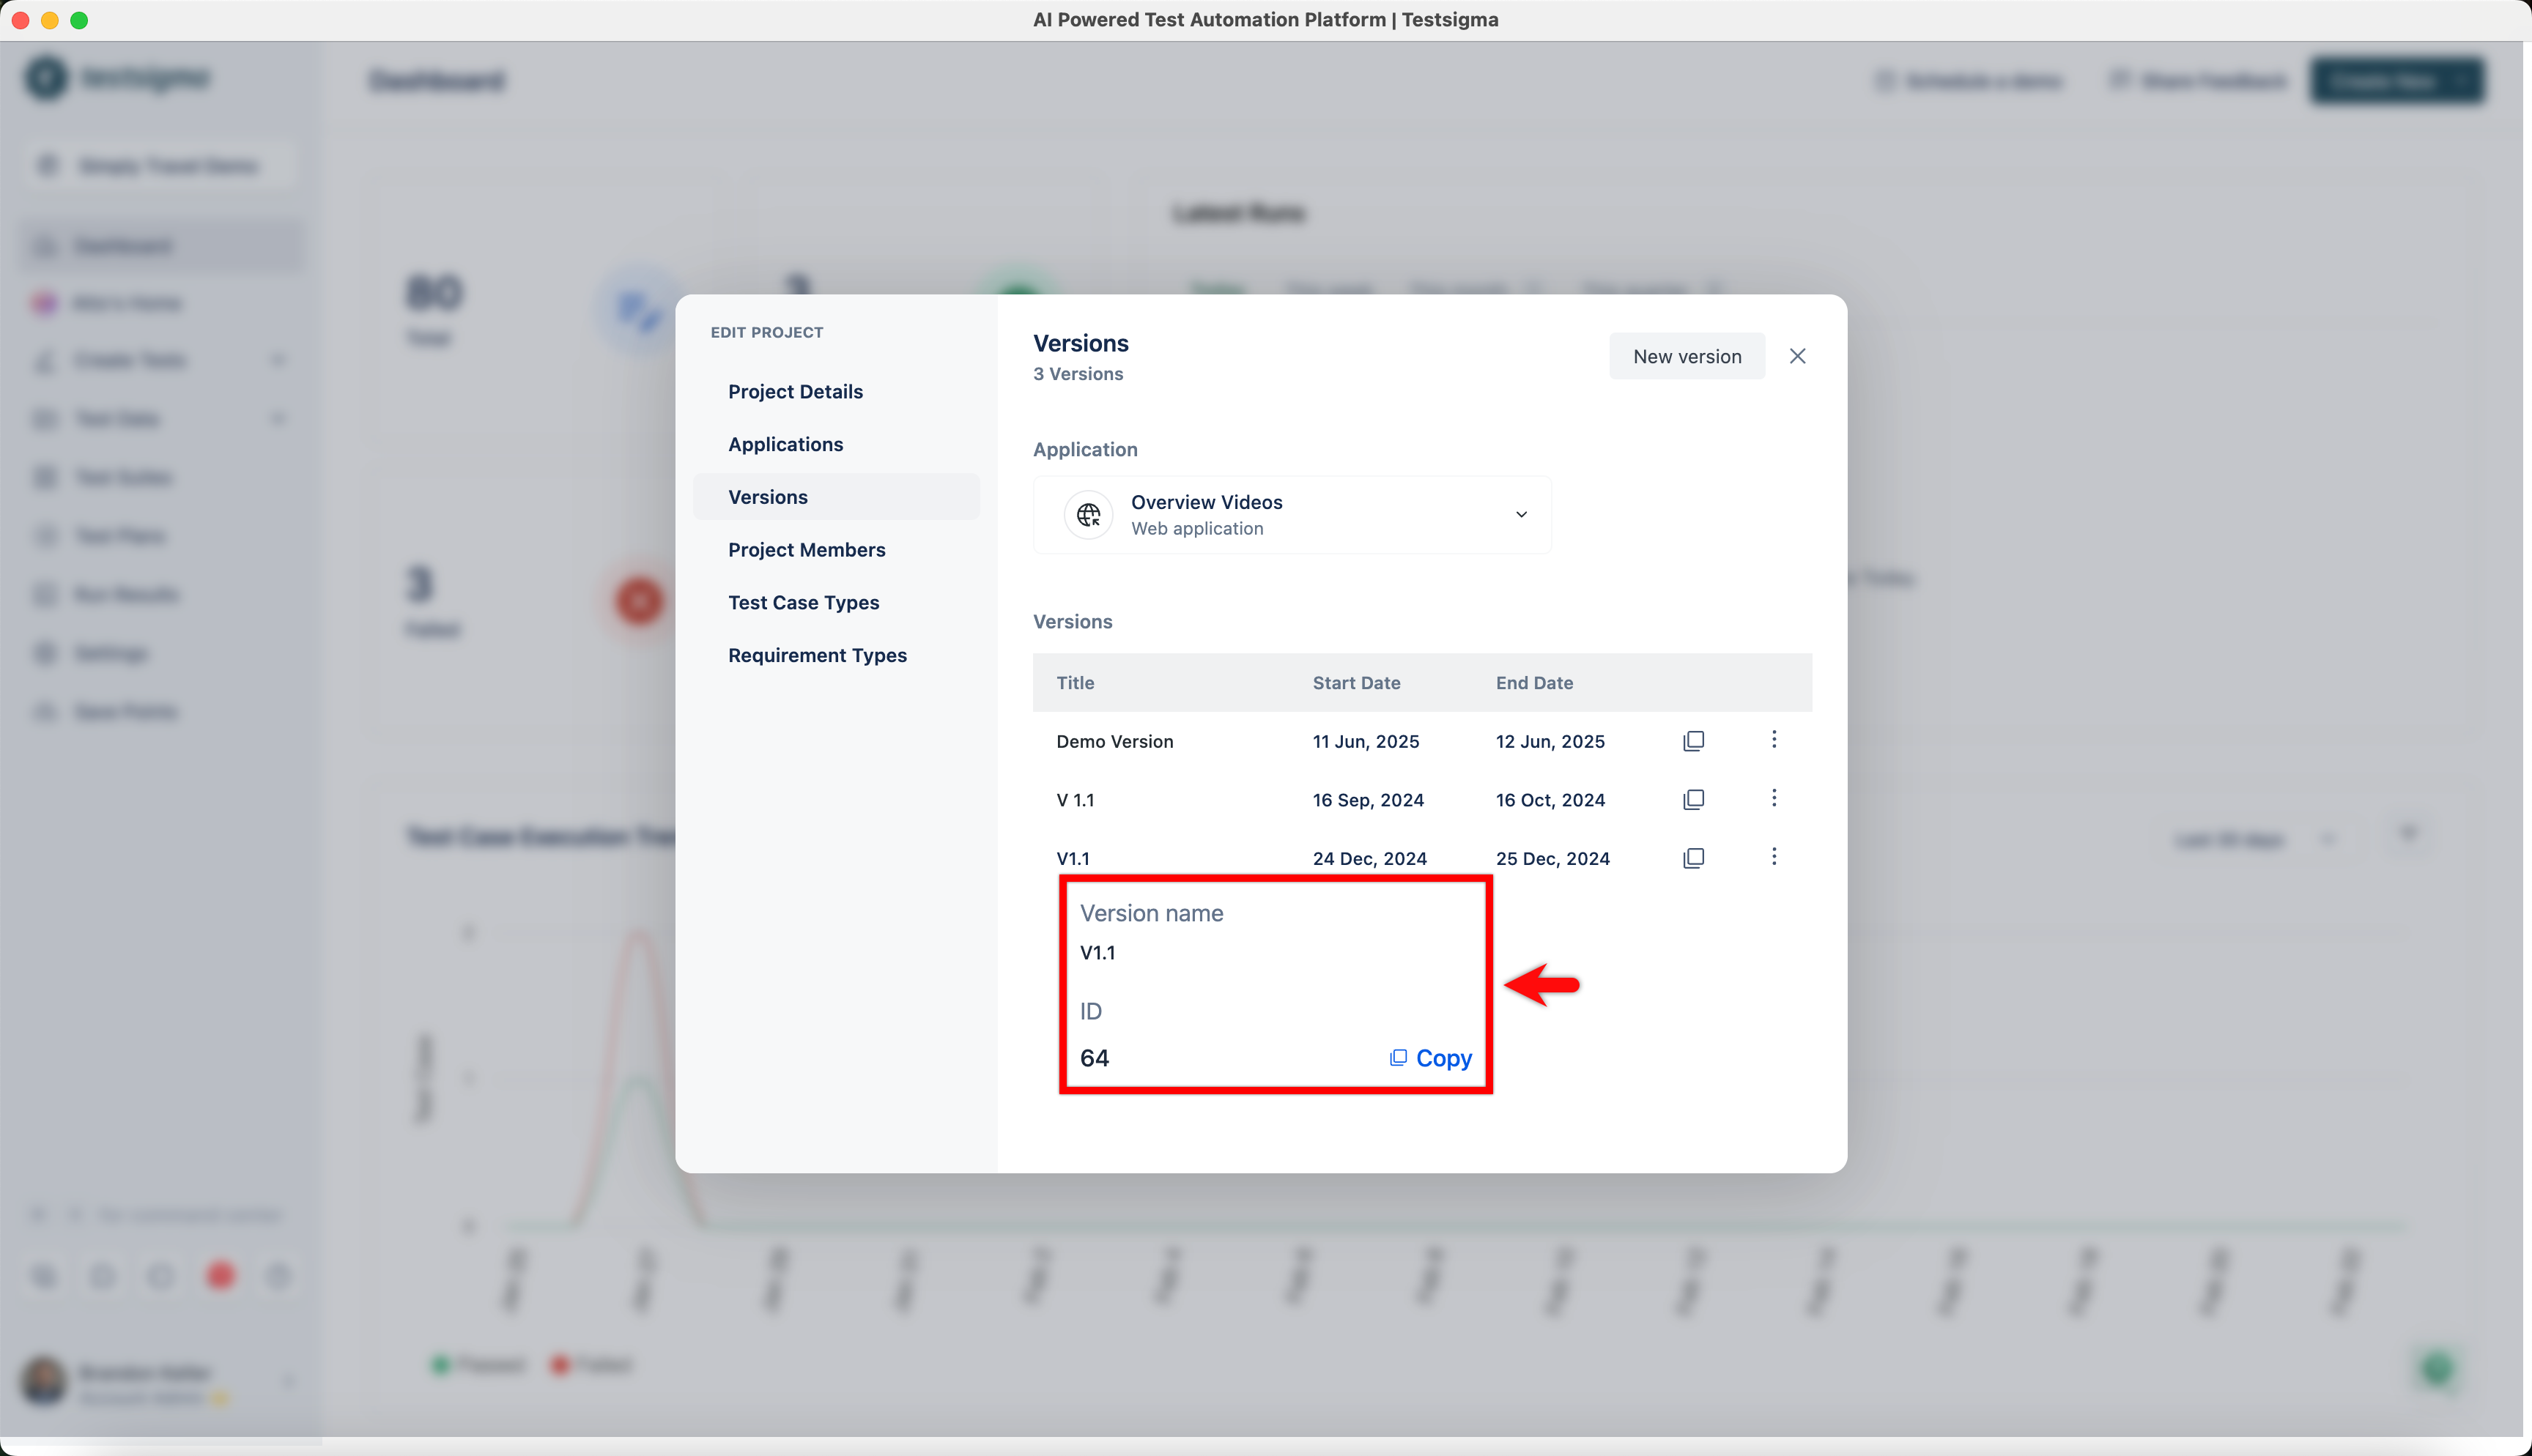Click copy icon in 24 Dec V1.1 row
The height and width of the screenshot is (1456, 2532).
click(1693, 858)
